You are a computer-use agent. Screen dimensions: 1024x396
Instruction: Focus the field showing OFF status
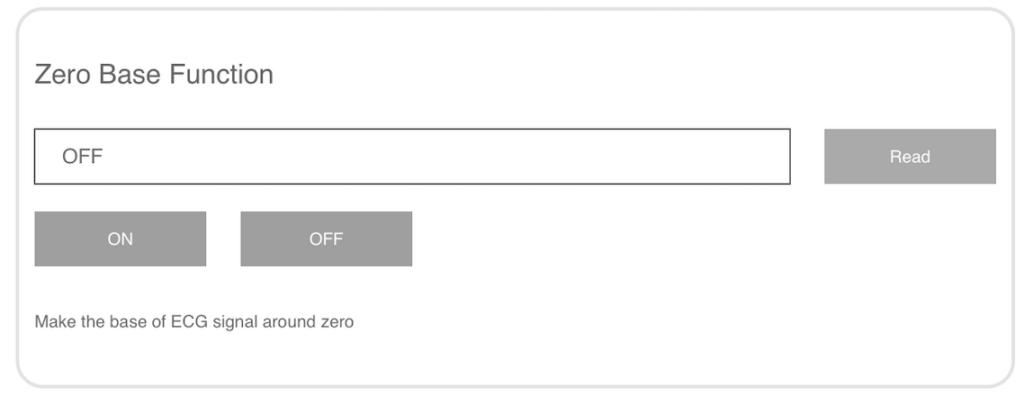click(412, 156)
